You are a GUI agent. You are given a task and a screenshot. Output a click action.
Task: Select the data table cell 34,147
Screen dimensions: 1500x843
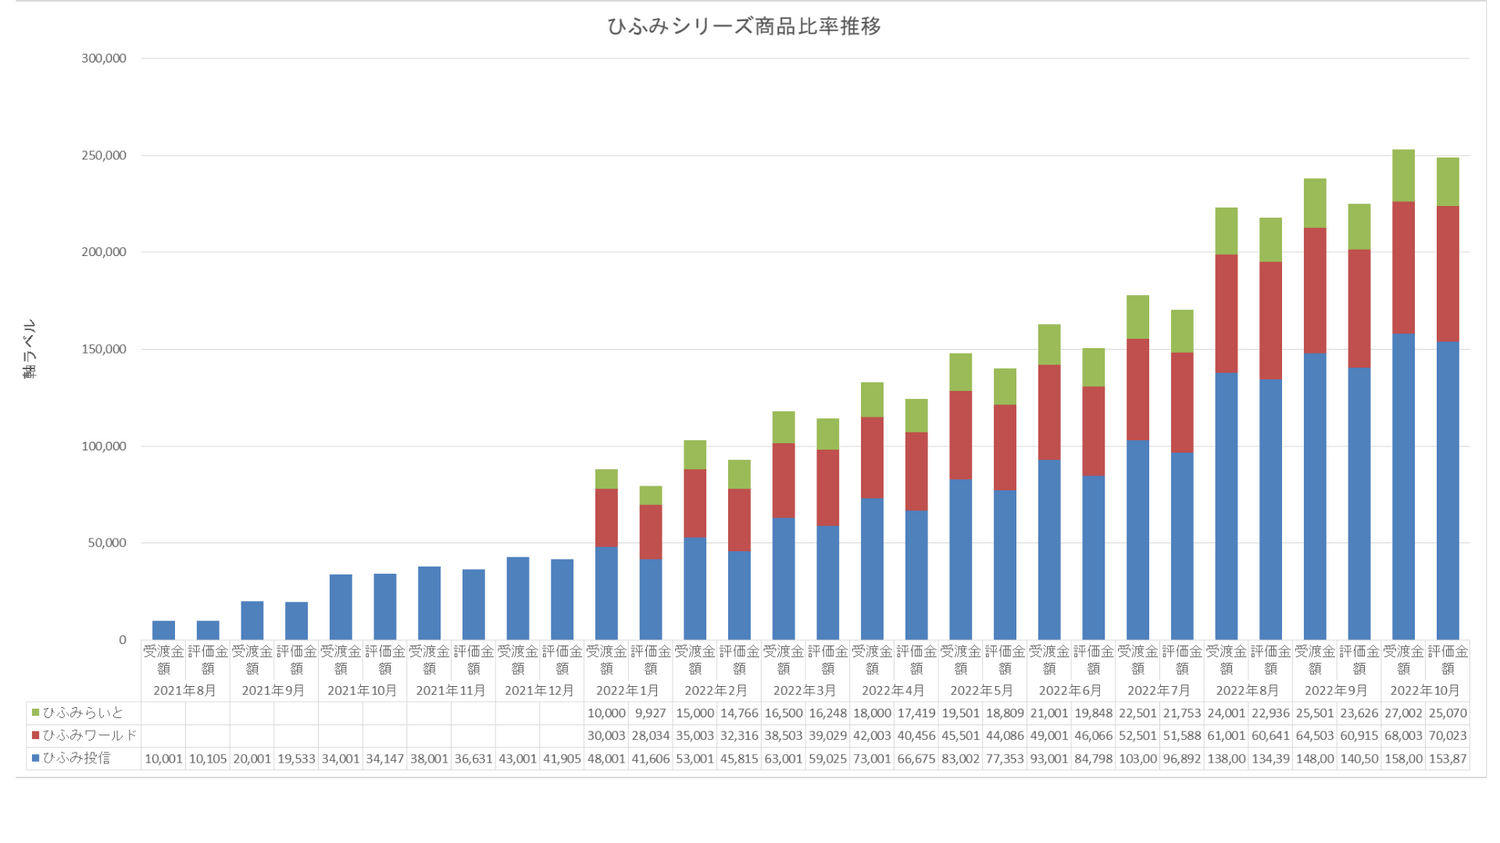385,759
